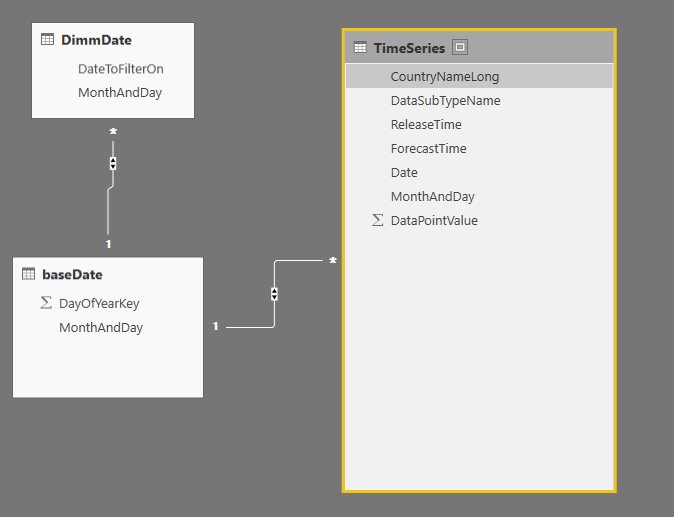This screenshot has width=674, height=517.
Task: Select the CountryNameLong field
Action: tap(479, 76)
